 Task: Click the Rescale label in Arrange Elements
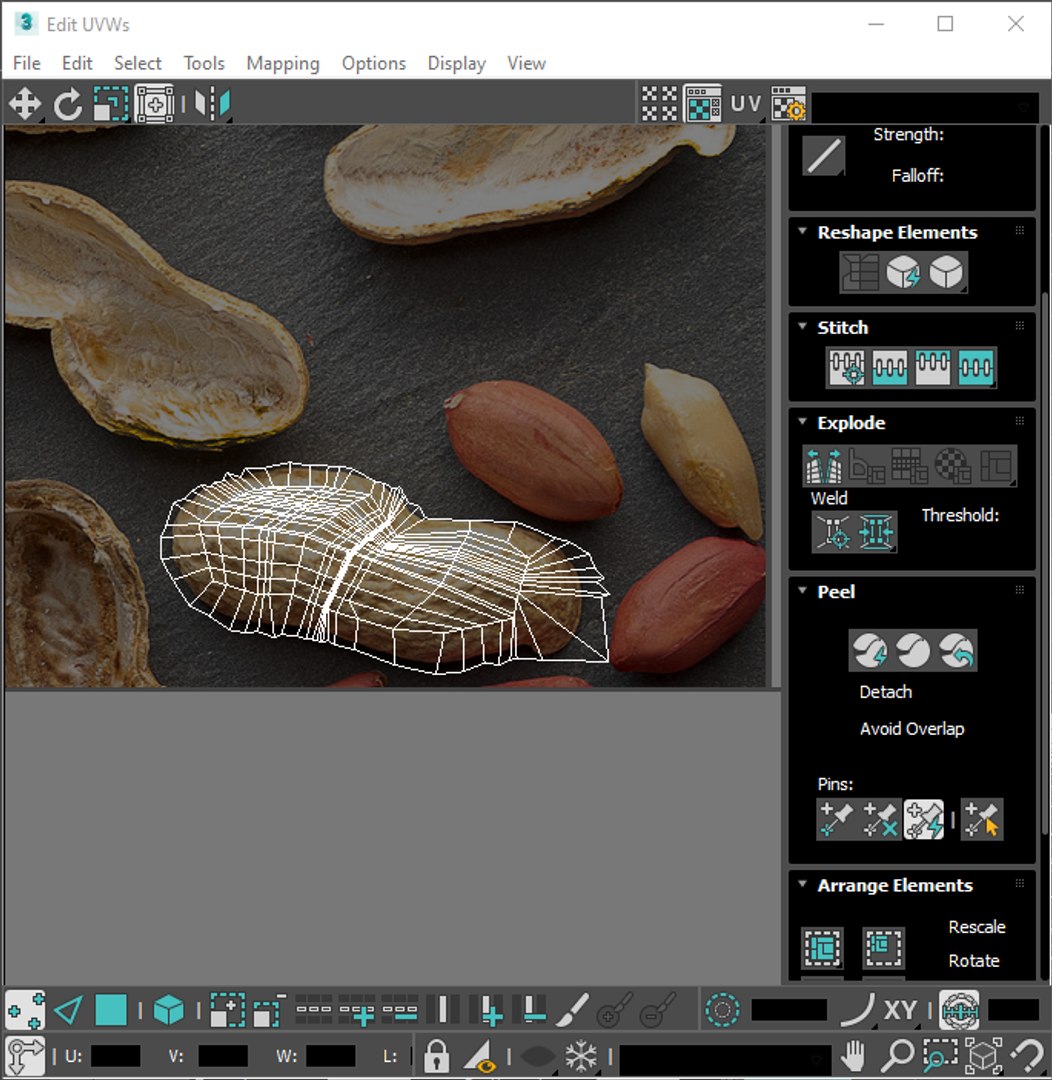(x=977, y=927)
